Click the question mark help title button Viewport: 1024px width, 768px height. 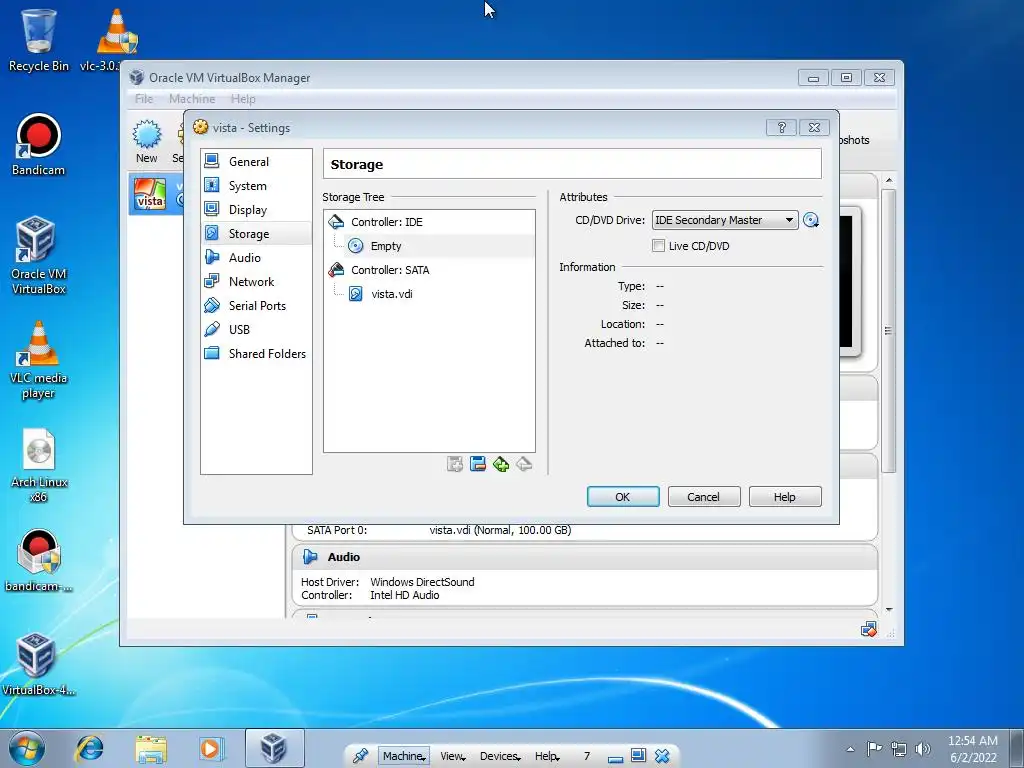pyautogui.click(x=781, y=127)
